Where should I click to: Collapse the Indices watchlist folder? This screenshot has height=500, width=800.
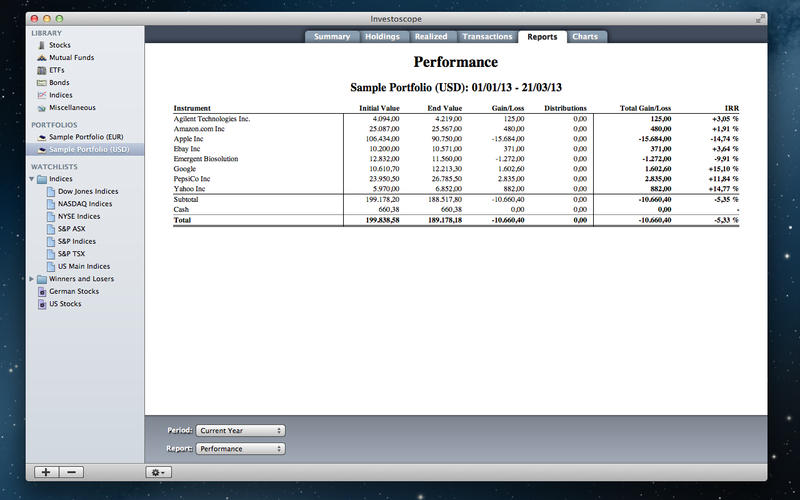point(32,179)
